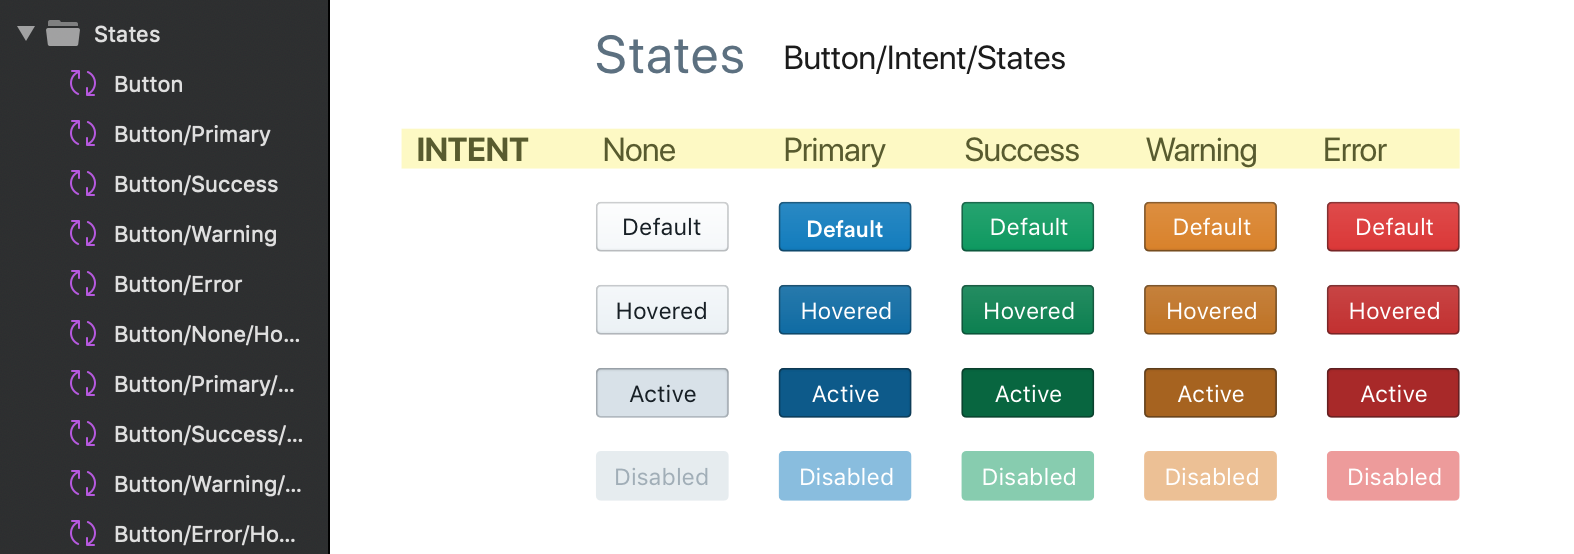This screenshot has width=1574, height=554.
Task: Click the red Error Disabled button
Action: coord(1393,476)
